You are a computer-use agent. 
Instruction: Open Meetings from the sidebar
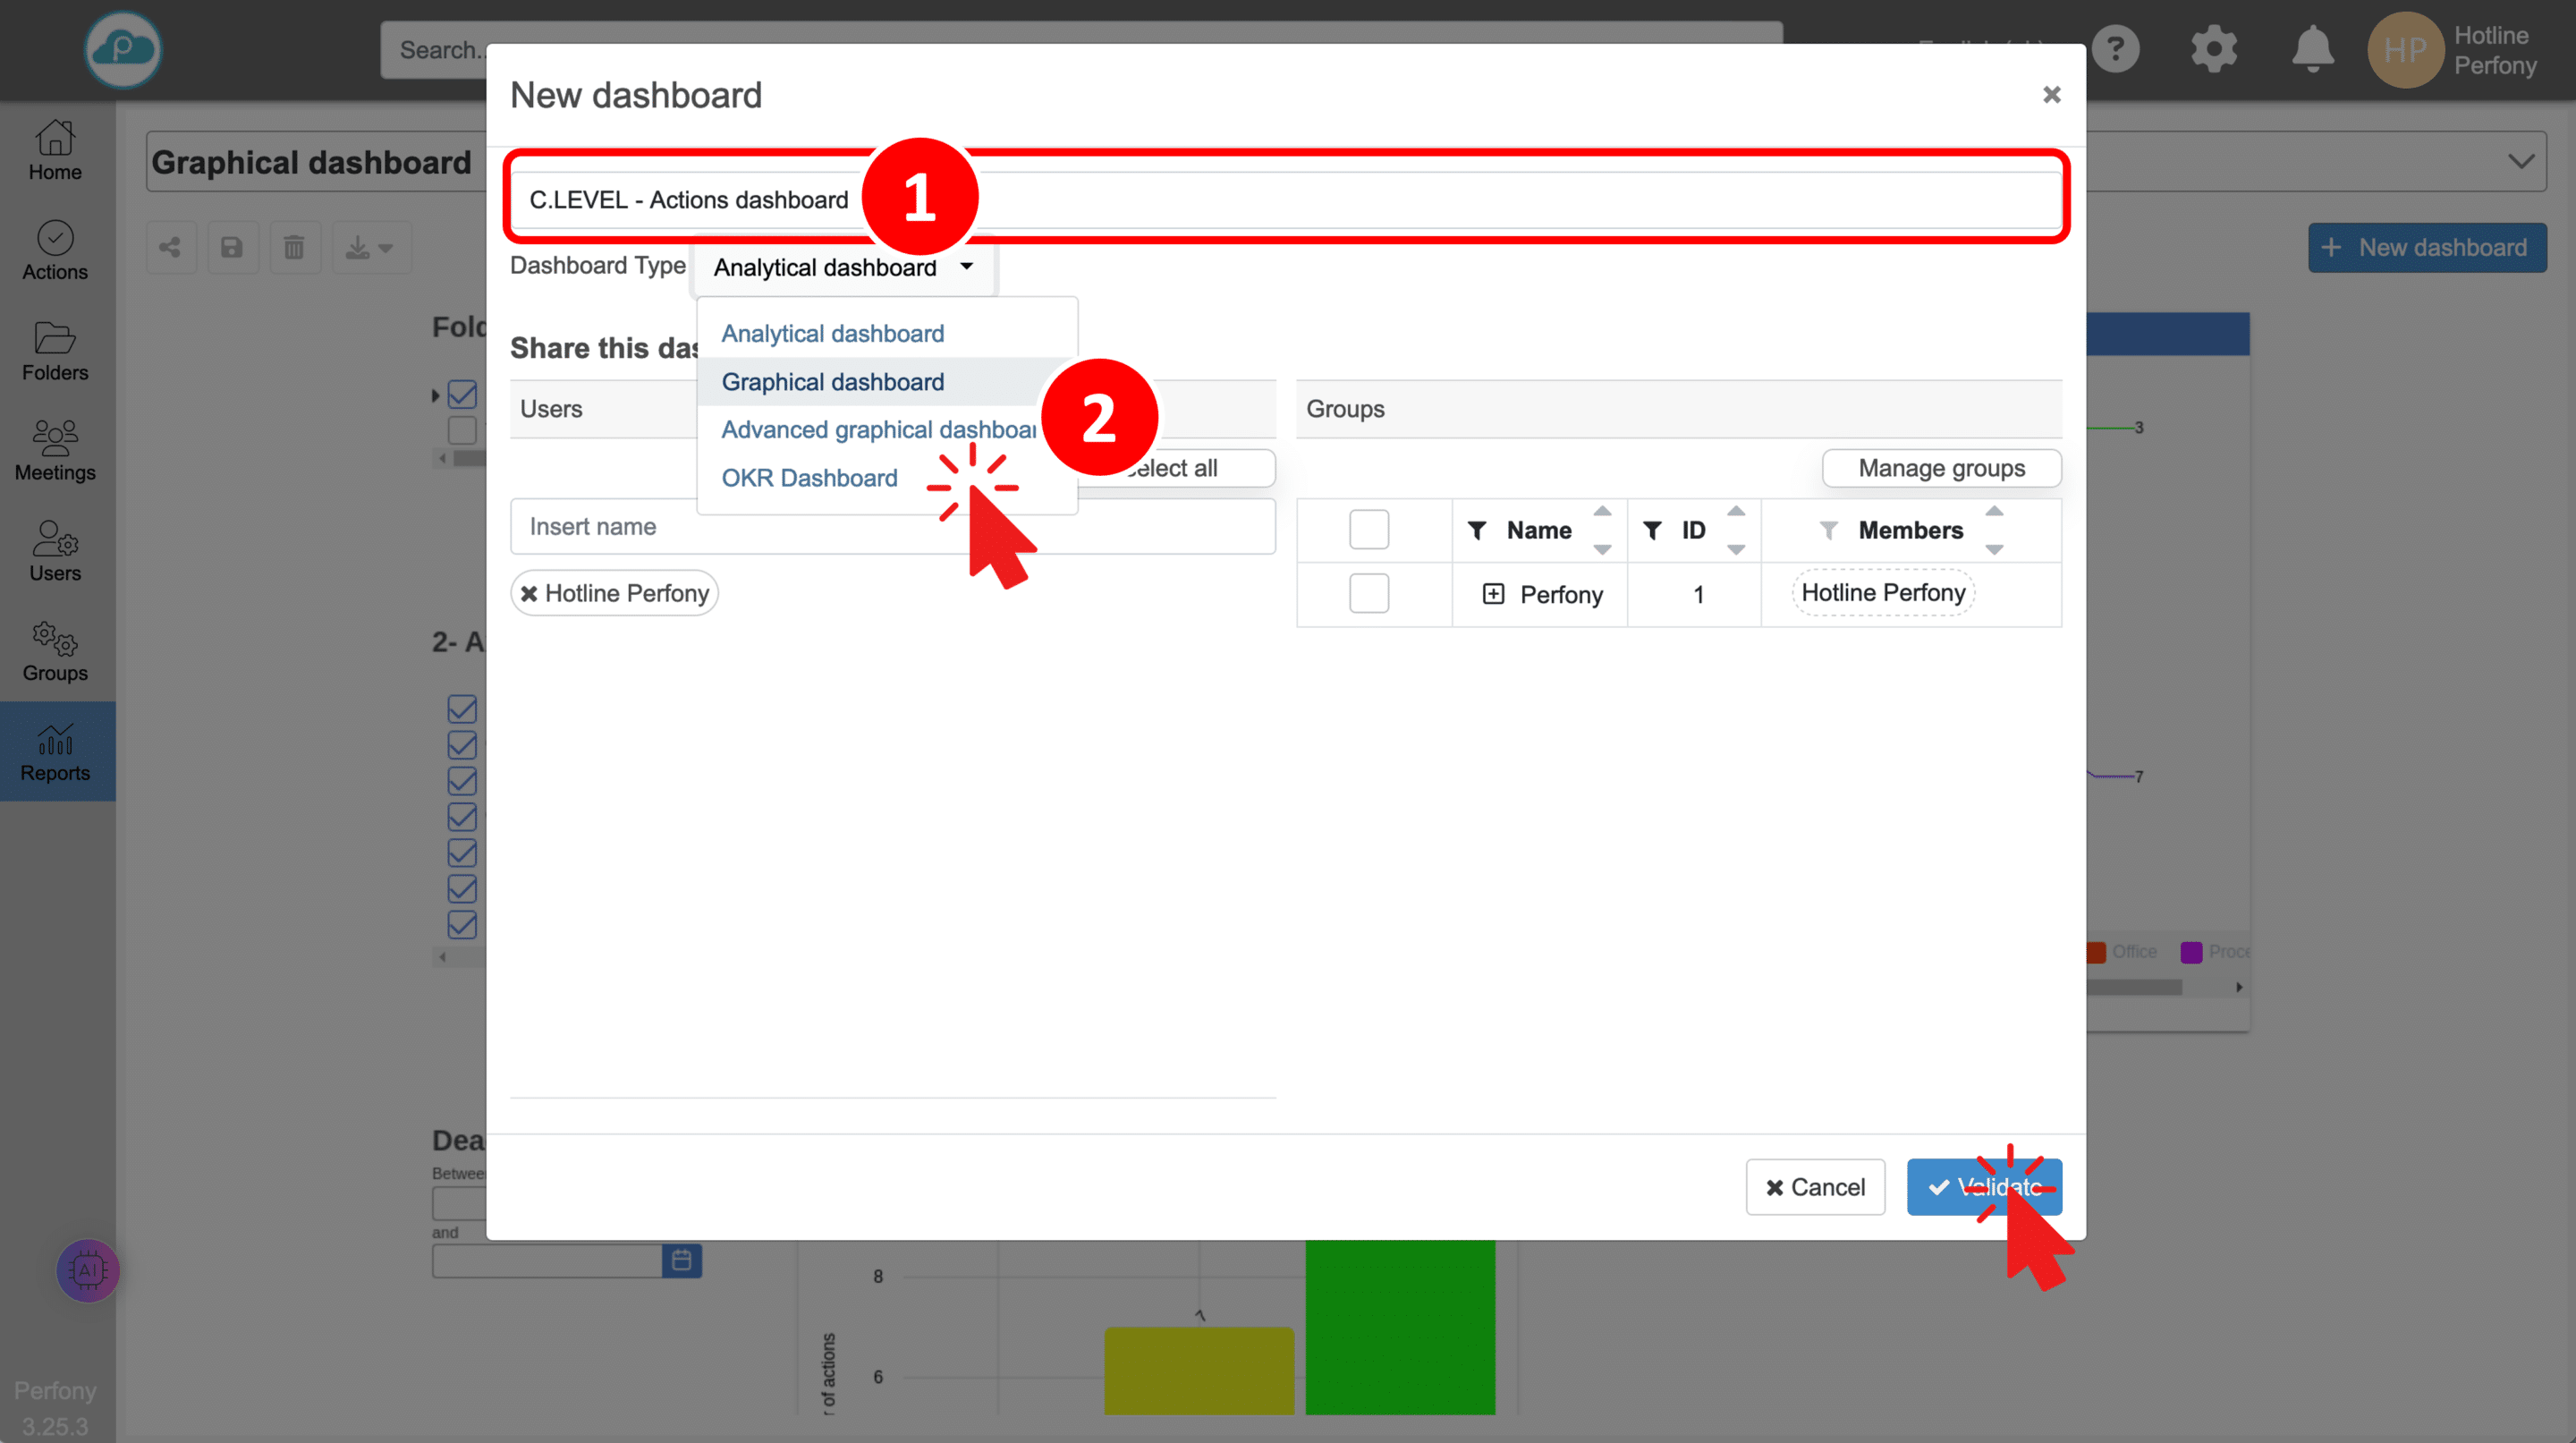(55, 450)
